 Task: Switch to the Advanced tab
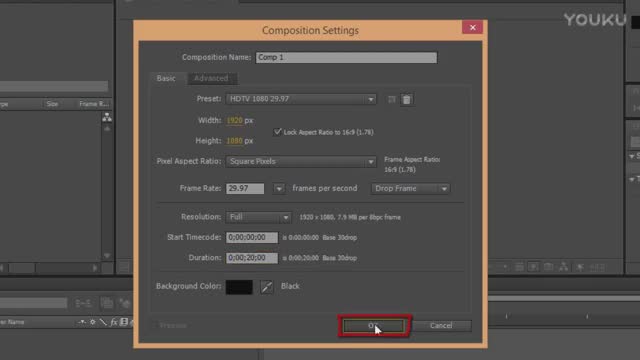(x=211, y=78)
